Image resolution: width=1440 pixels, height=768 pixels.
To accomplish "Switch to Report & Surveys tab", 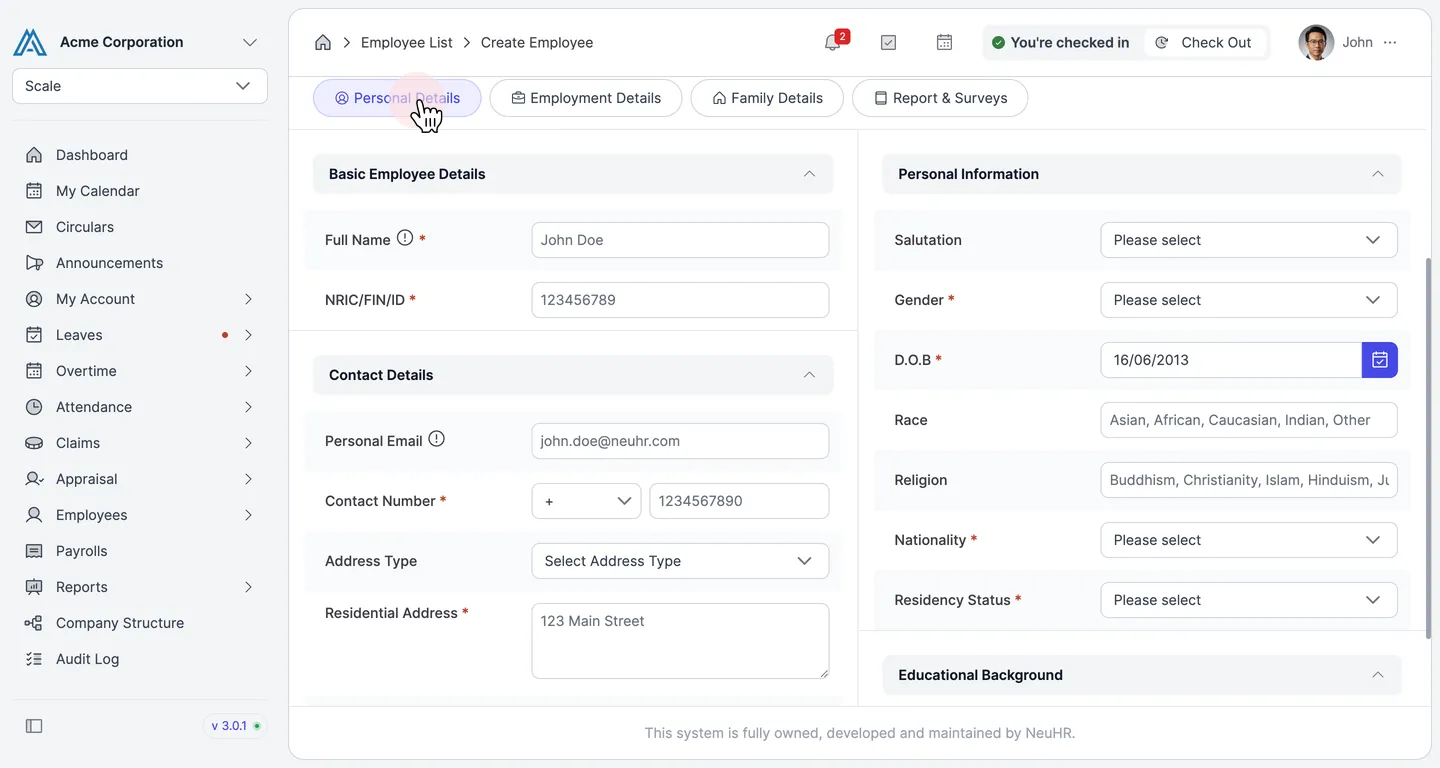I will click(940, 98).
